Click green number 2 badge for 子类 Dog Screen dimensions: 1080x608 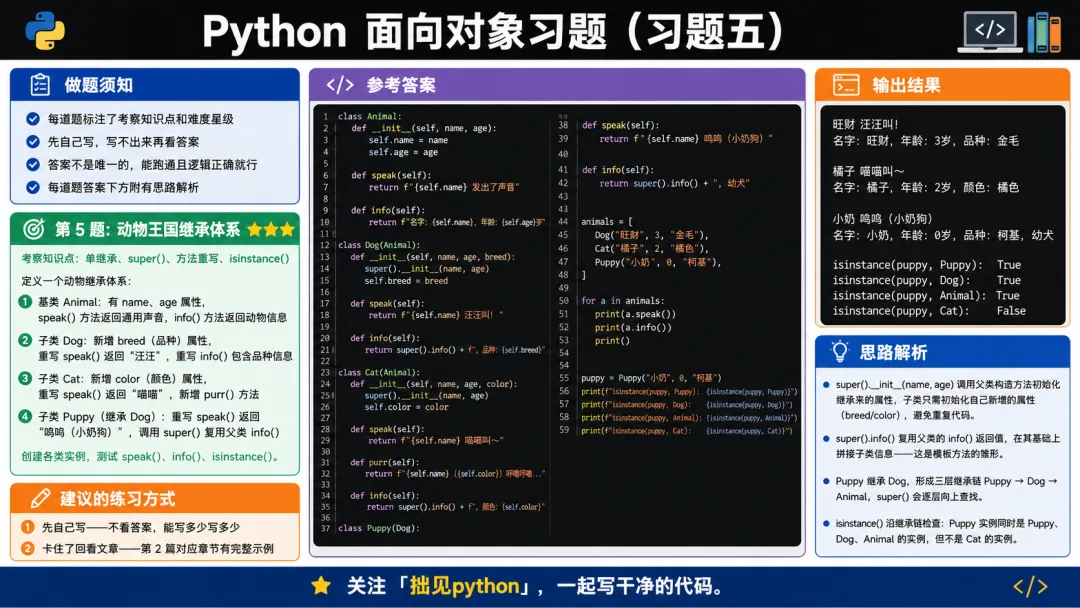coord(25,340)
